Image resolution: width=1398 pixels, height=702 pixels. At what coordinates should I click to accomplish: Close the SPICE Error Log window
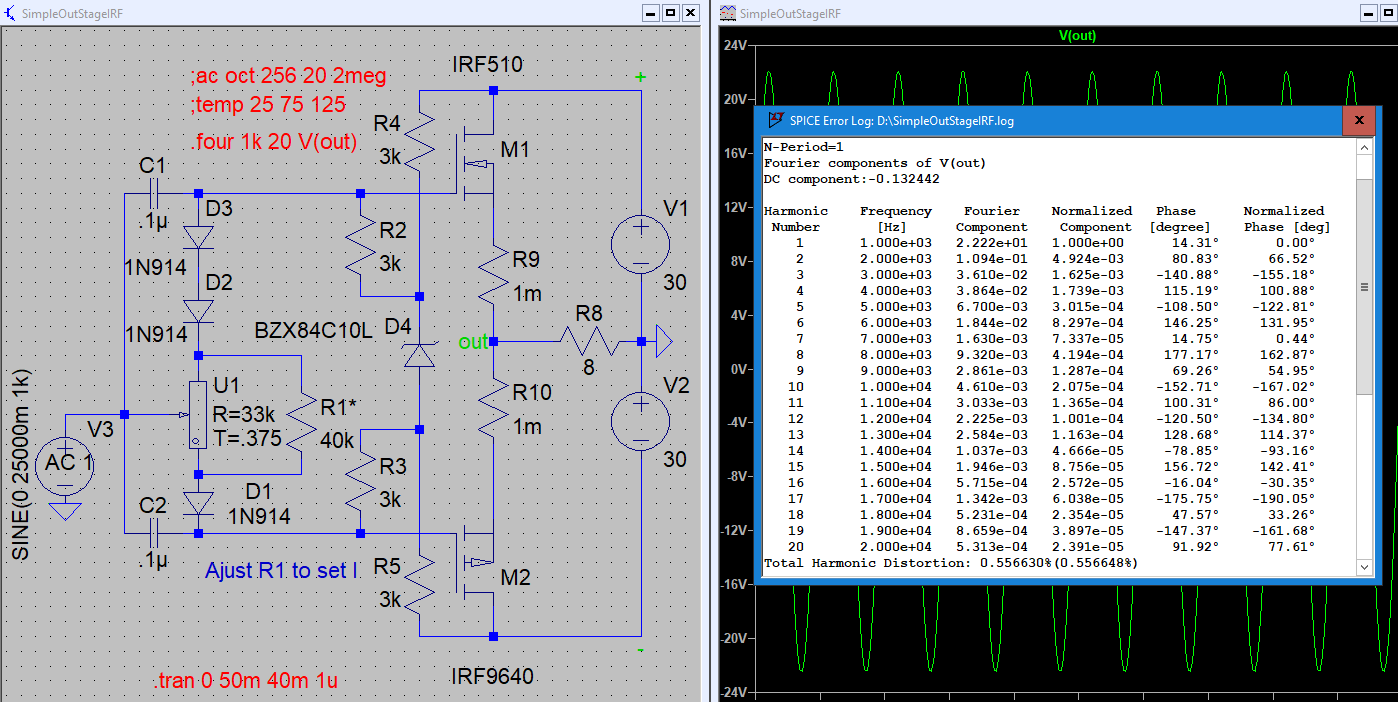click(1358, 121)
